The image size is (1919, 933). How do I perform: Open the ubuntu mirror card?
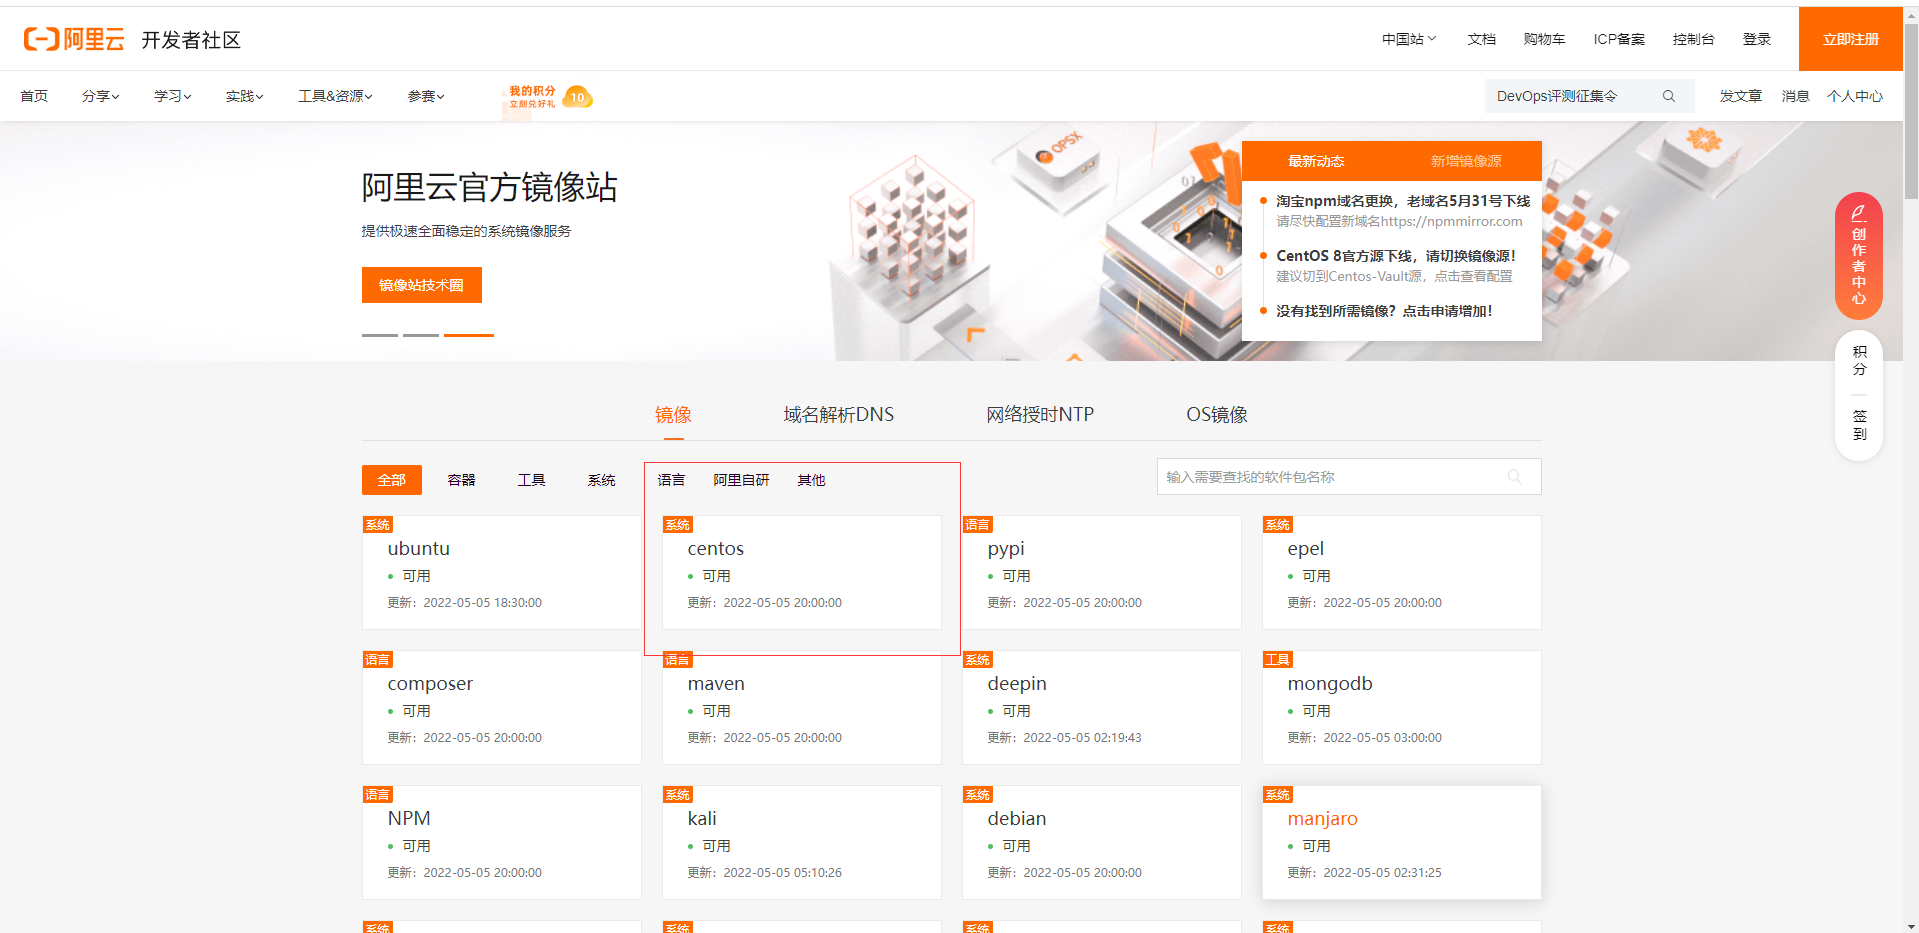tap(502, 572)
